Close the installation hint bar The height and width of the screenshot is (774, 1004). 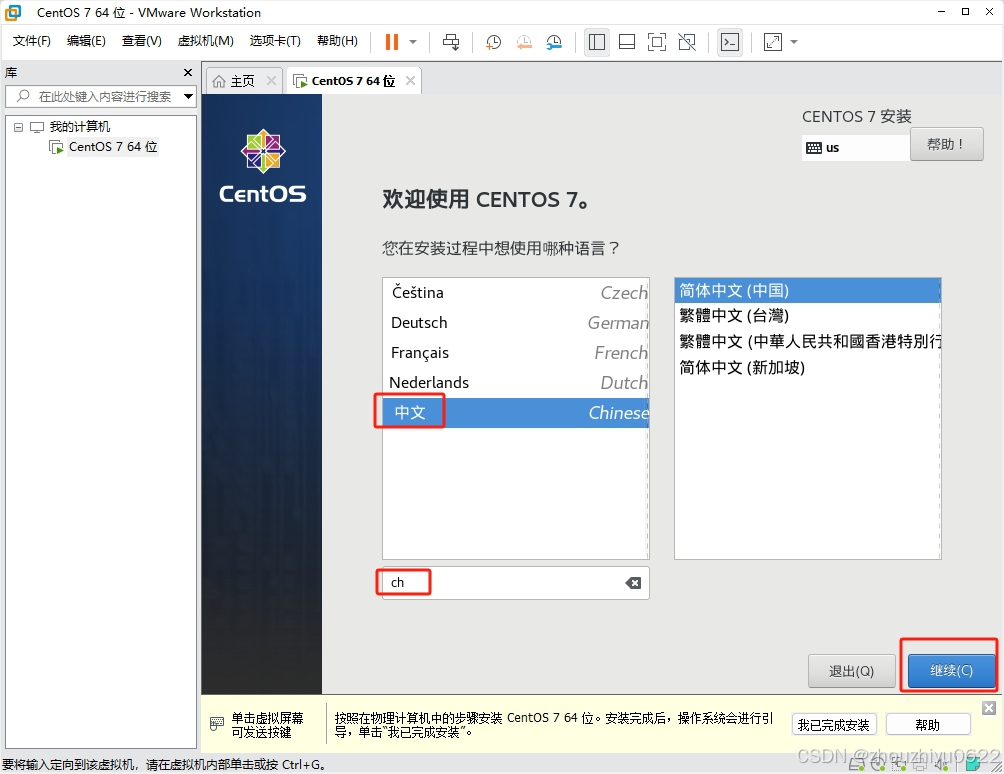click(x=989, y=708)
